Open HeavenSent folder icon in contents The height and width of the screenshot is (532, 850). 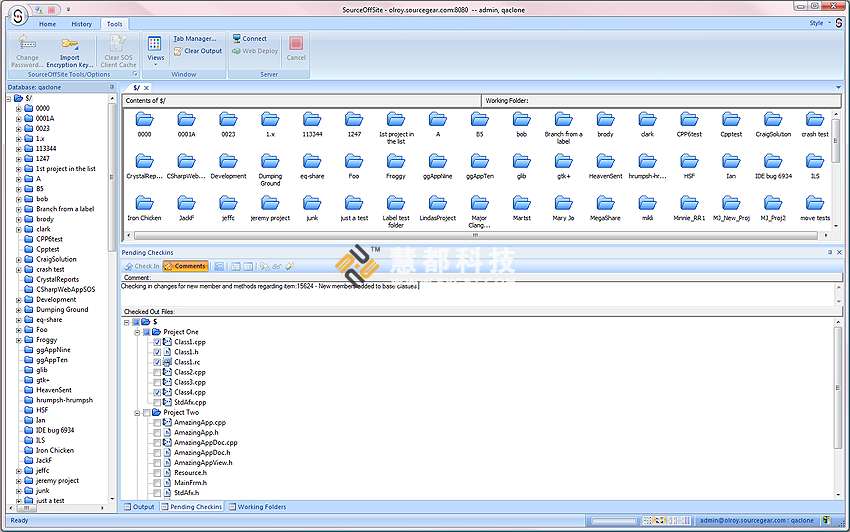606,161
